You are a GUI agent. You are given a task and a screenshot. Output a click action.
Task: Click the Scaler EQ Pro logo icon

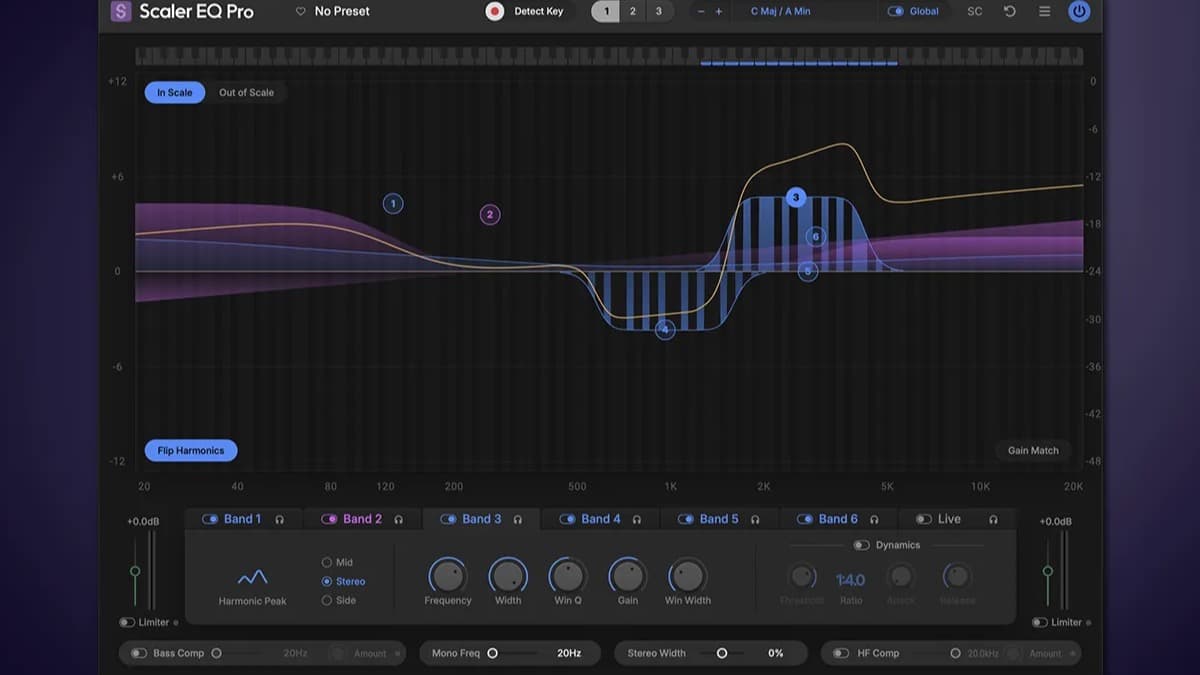(121, 11)
